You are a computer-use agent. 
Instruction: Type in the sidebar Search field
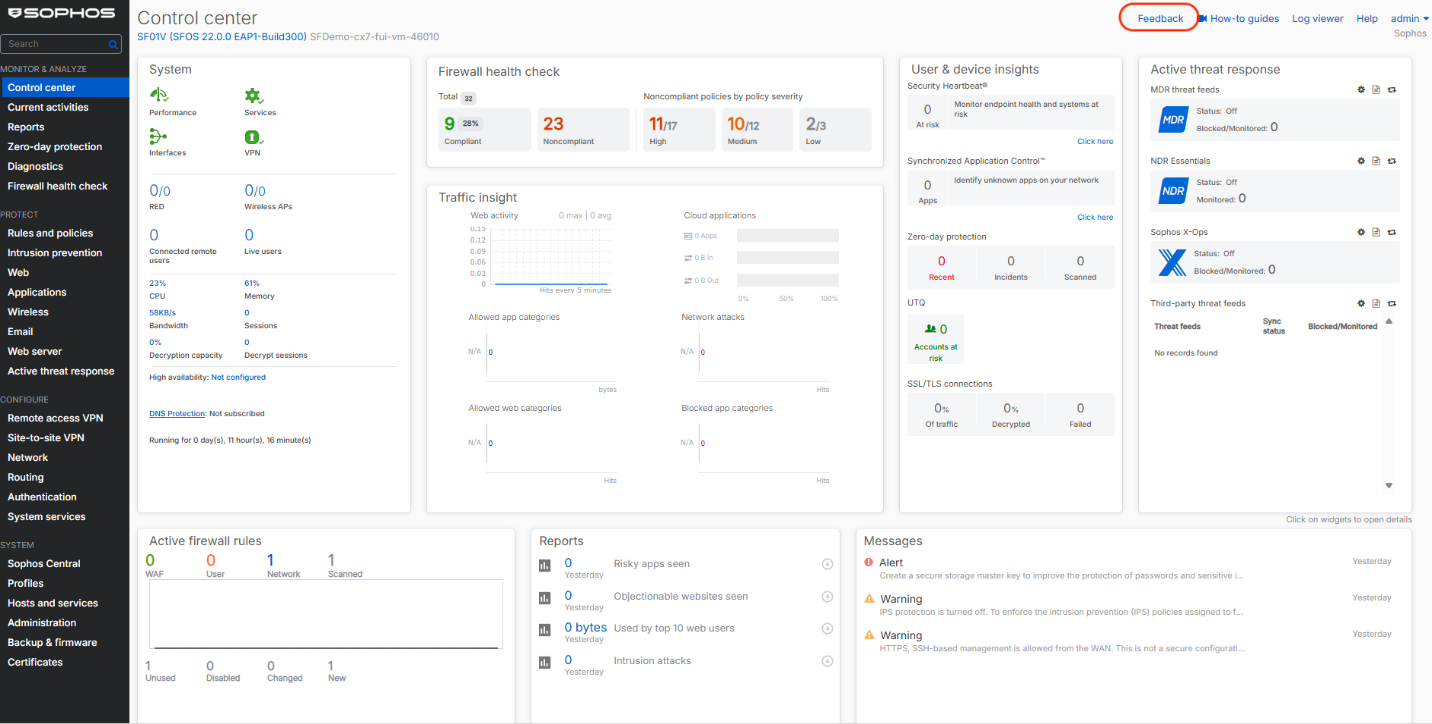click(55, 44)
